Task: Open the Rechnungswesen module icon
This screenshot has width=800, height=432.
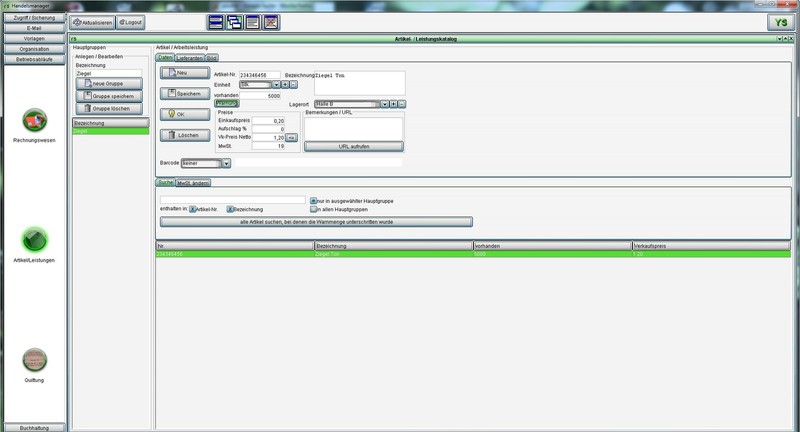Action: click(35, 120)
